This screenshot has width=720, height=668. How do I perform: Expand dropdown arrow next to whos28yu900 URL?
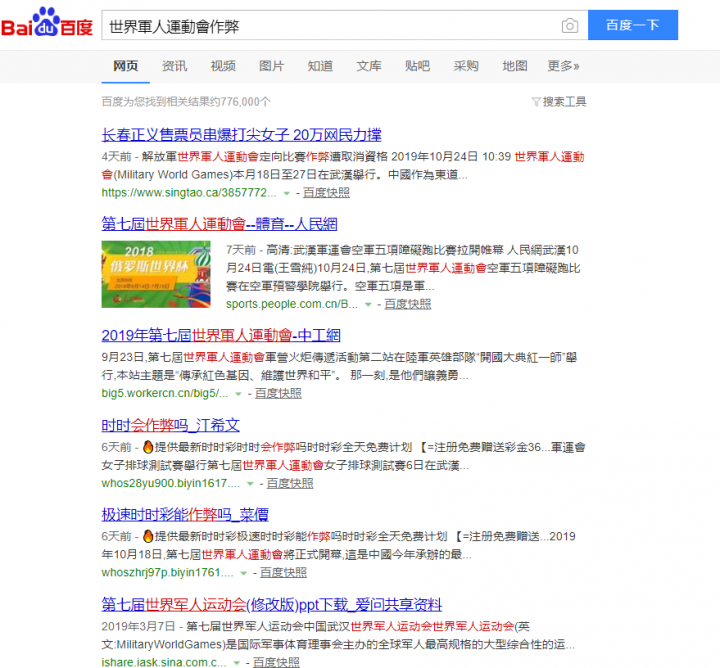pos(250,484)
